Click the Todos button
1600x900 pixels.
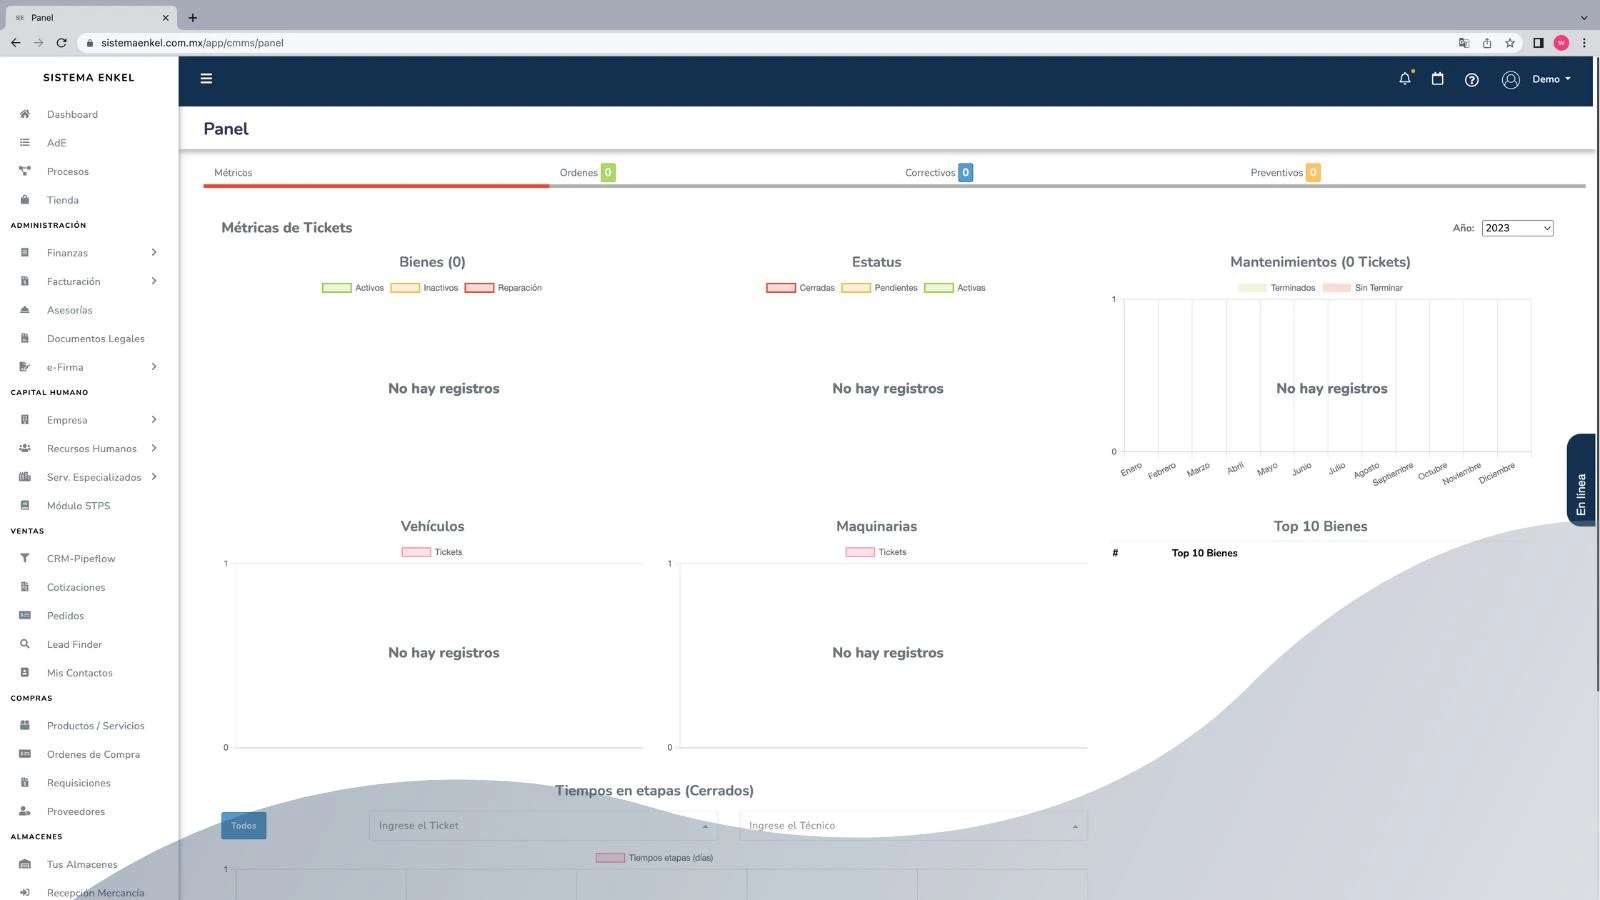pos(243,826)
